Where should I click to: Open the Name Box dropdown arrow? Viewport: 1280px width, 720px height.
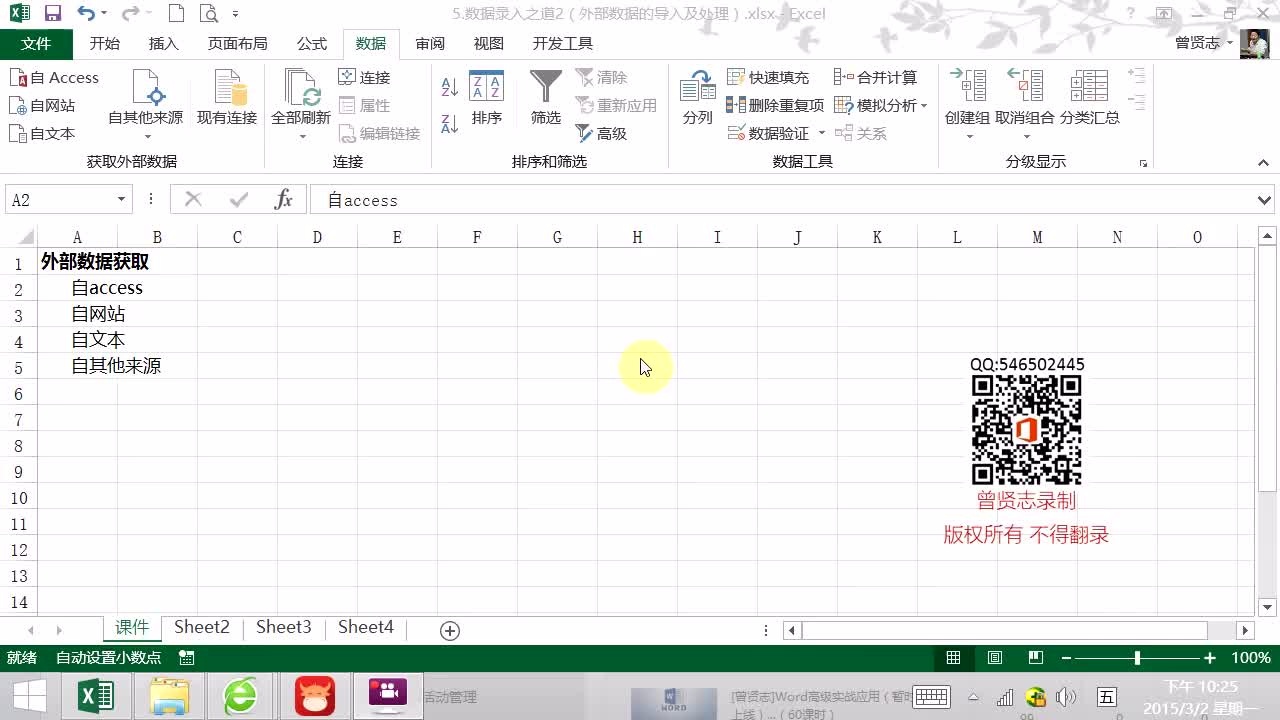click(x=121, y=200)
